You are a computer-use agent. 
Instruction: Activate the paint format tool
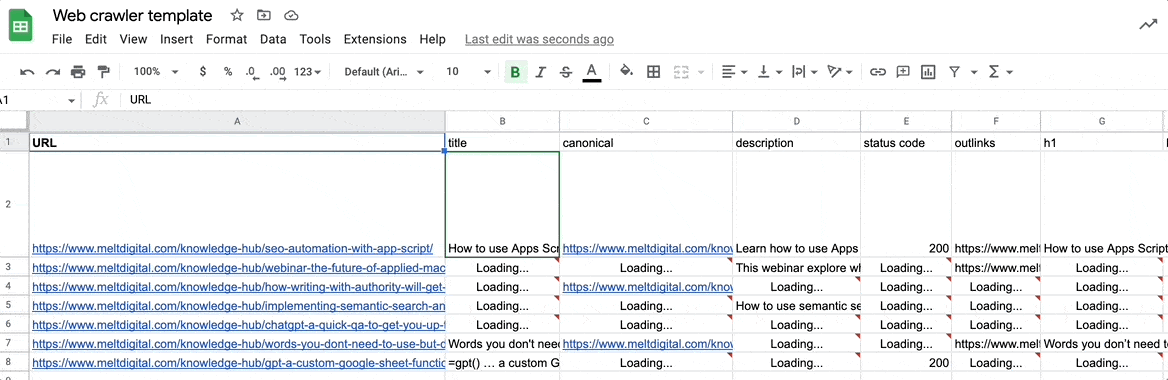[x=104, y=72]
